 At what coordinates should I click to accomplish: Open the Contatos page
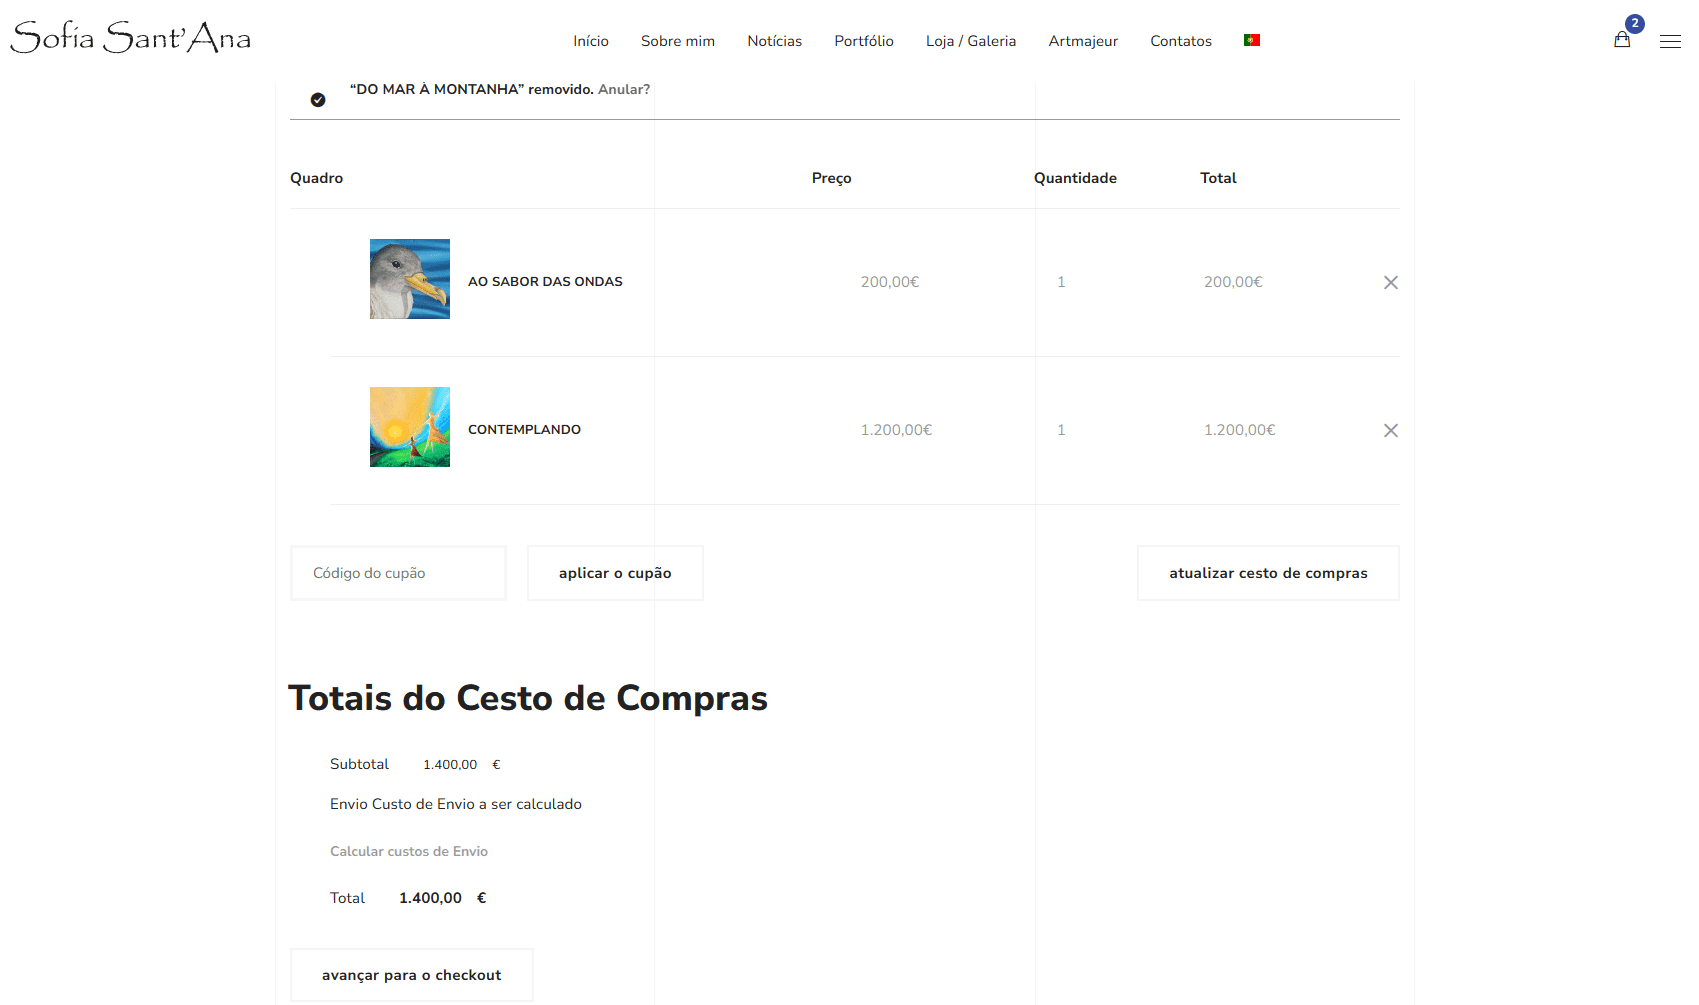point(1180,41)
